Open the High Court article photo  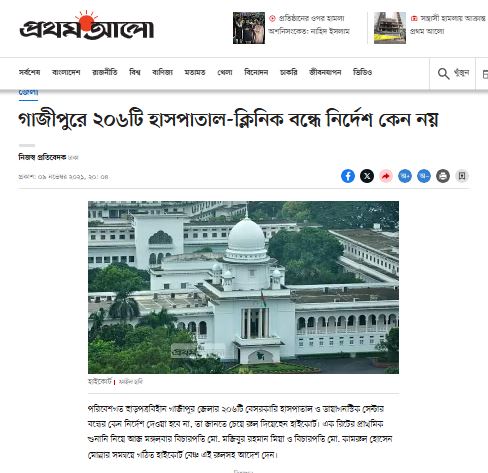pos(243,287)
